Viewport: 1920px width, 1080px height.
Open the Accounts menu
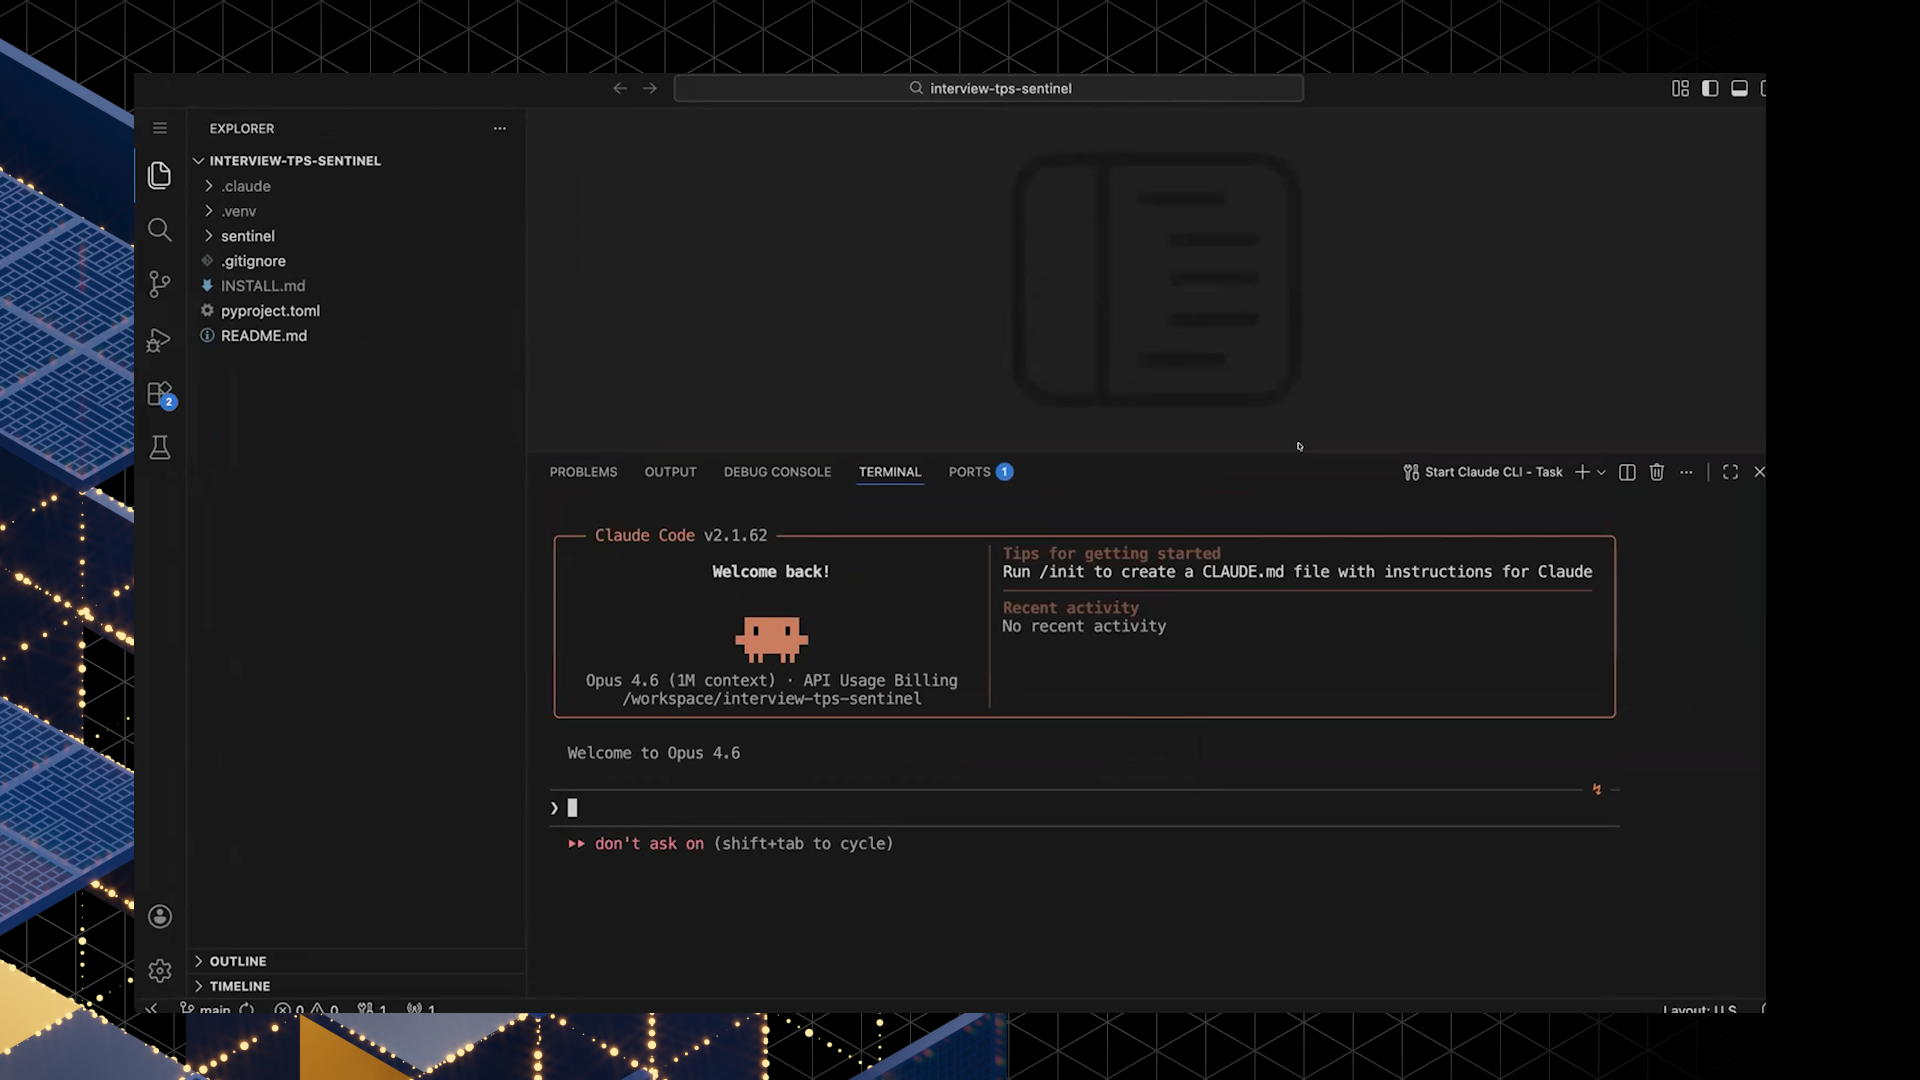tap(160, 917)
